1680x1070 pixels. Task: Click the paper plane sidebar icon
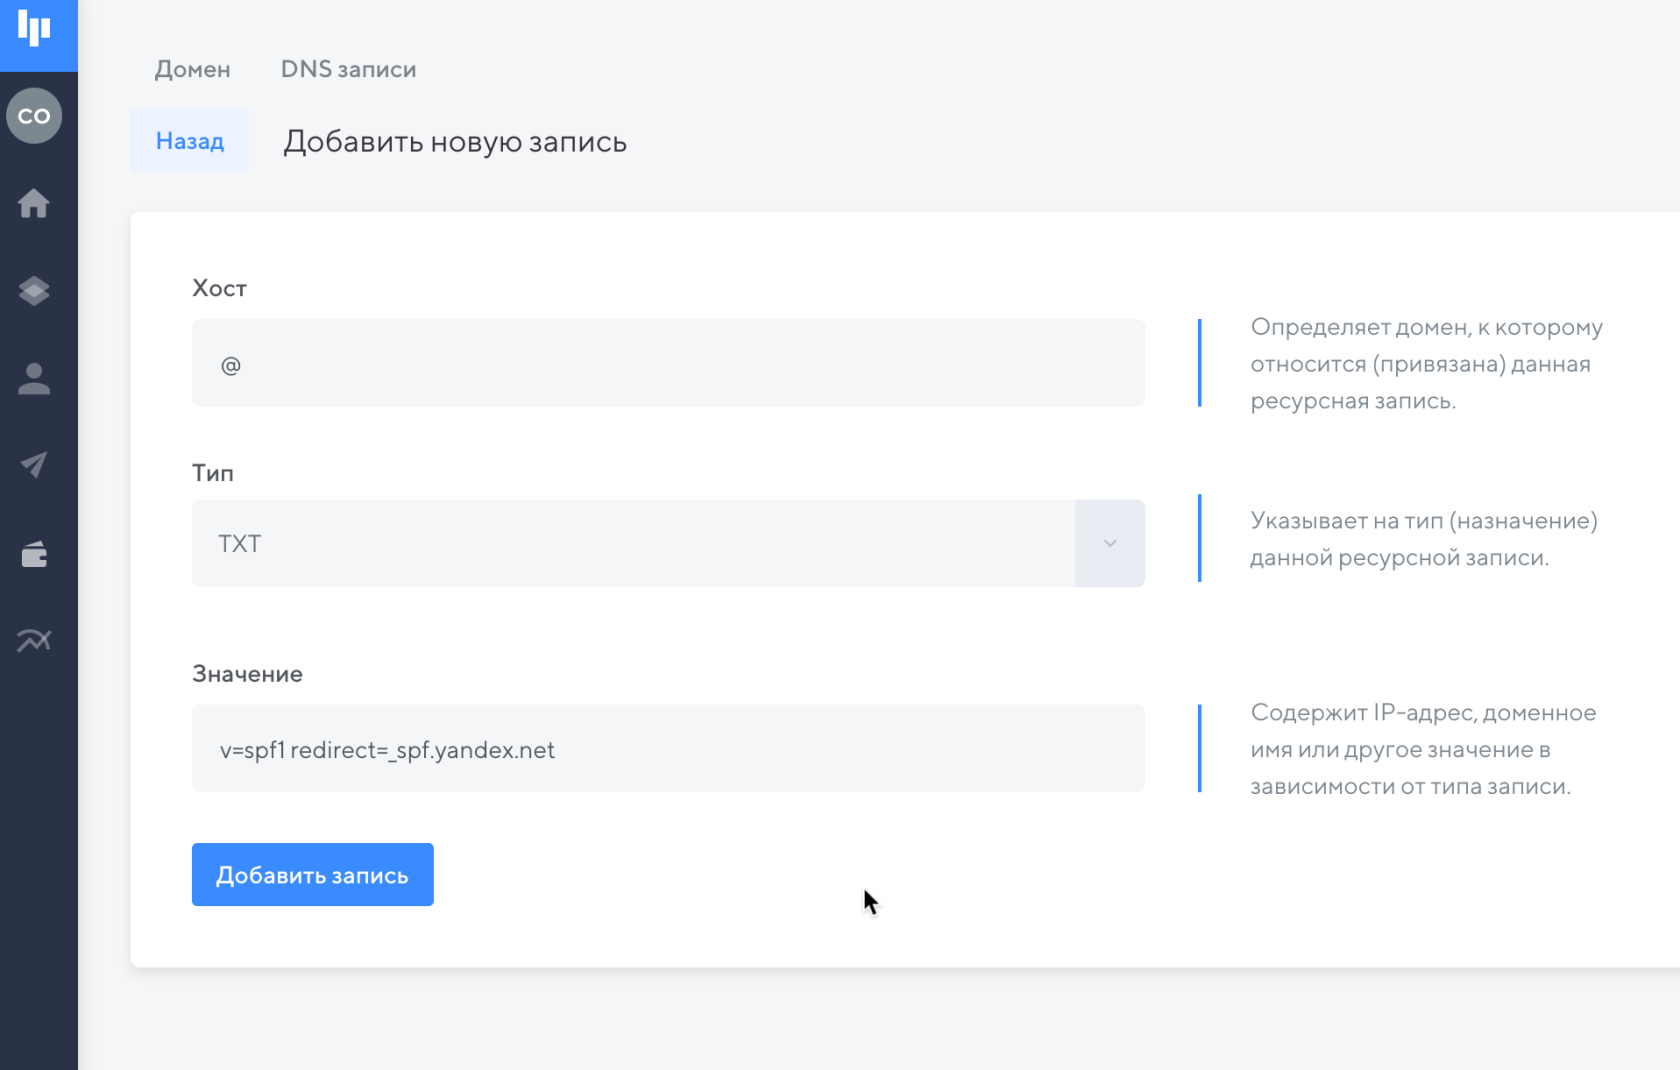pyautogui.click(x=34, y=465)
